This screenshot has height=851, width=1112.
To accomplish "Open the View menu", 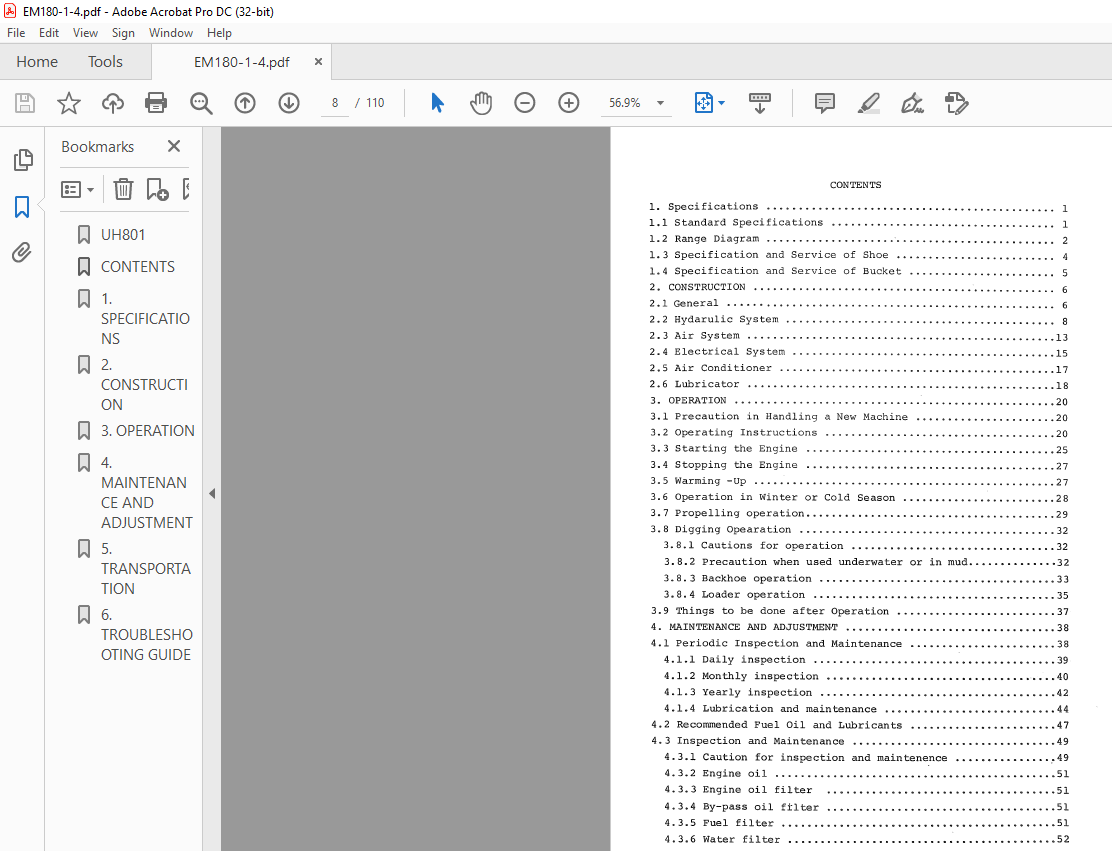I will point(85,33).
